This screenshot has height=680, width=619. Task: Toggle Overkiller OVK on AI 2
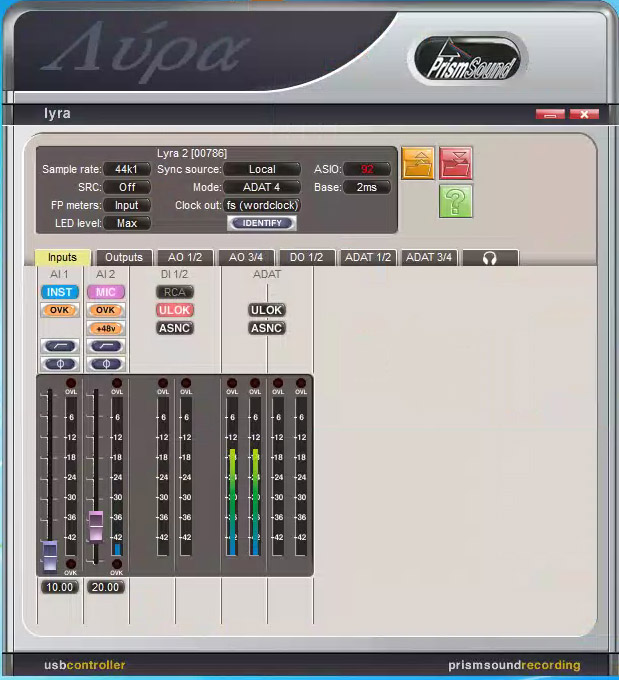click(106, 310)
